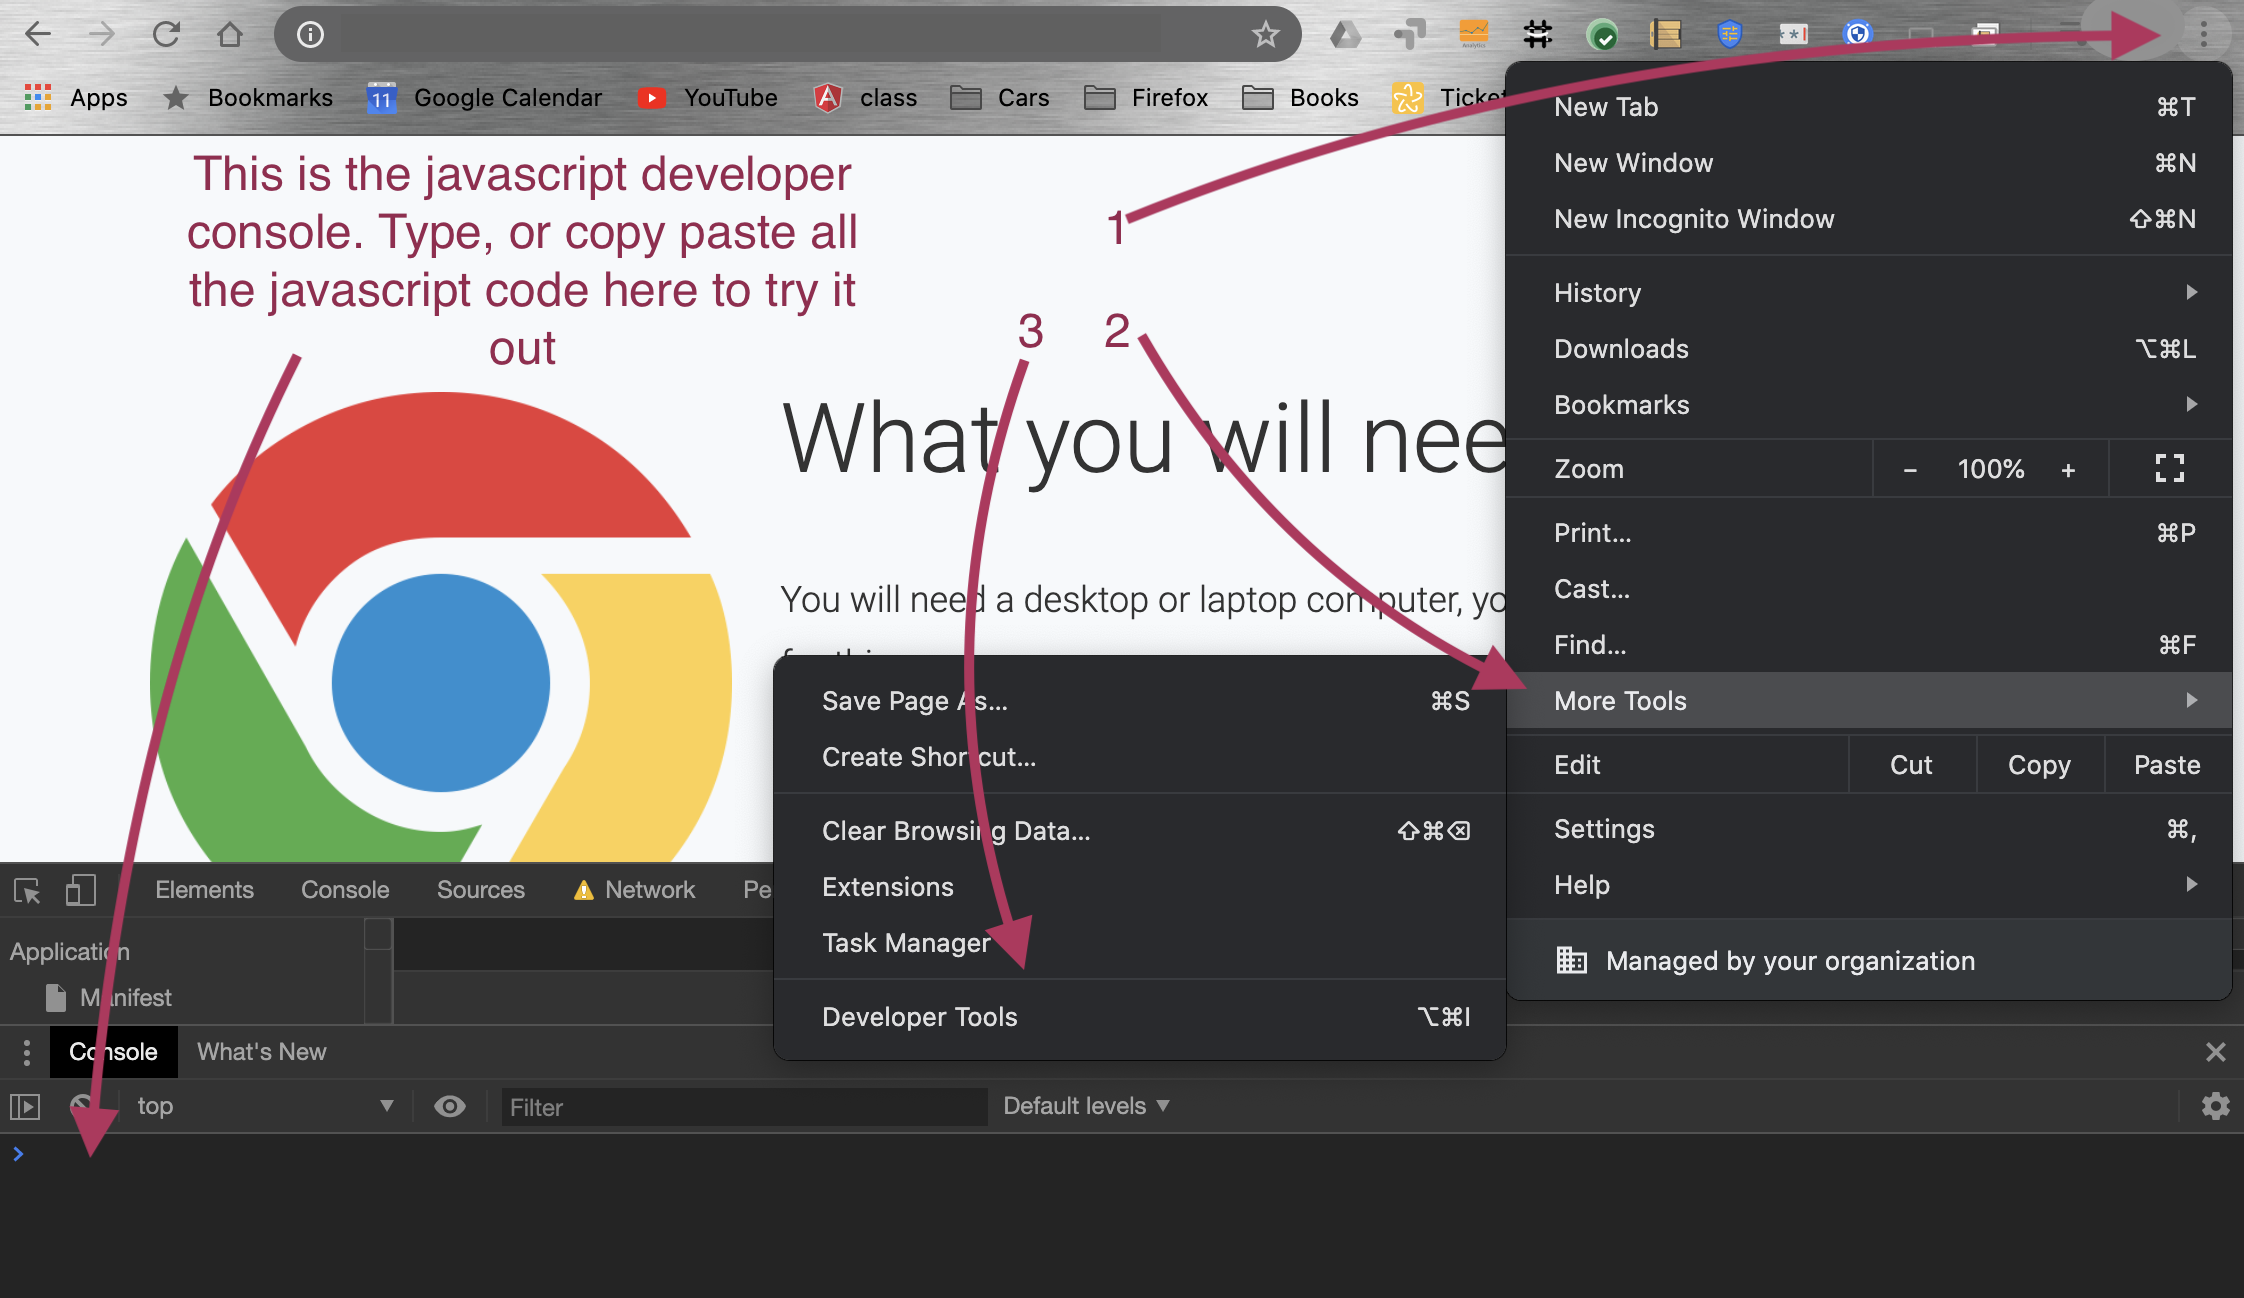The image size is (2244, 1298).
Task: Open Settings from the Chrome menu
Action: [1868, 829]
